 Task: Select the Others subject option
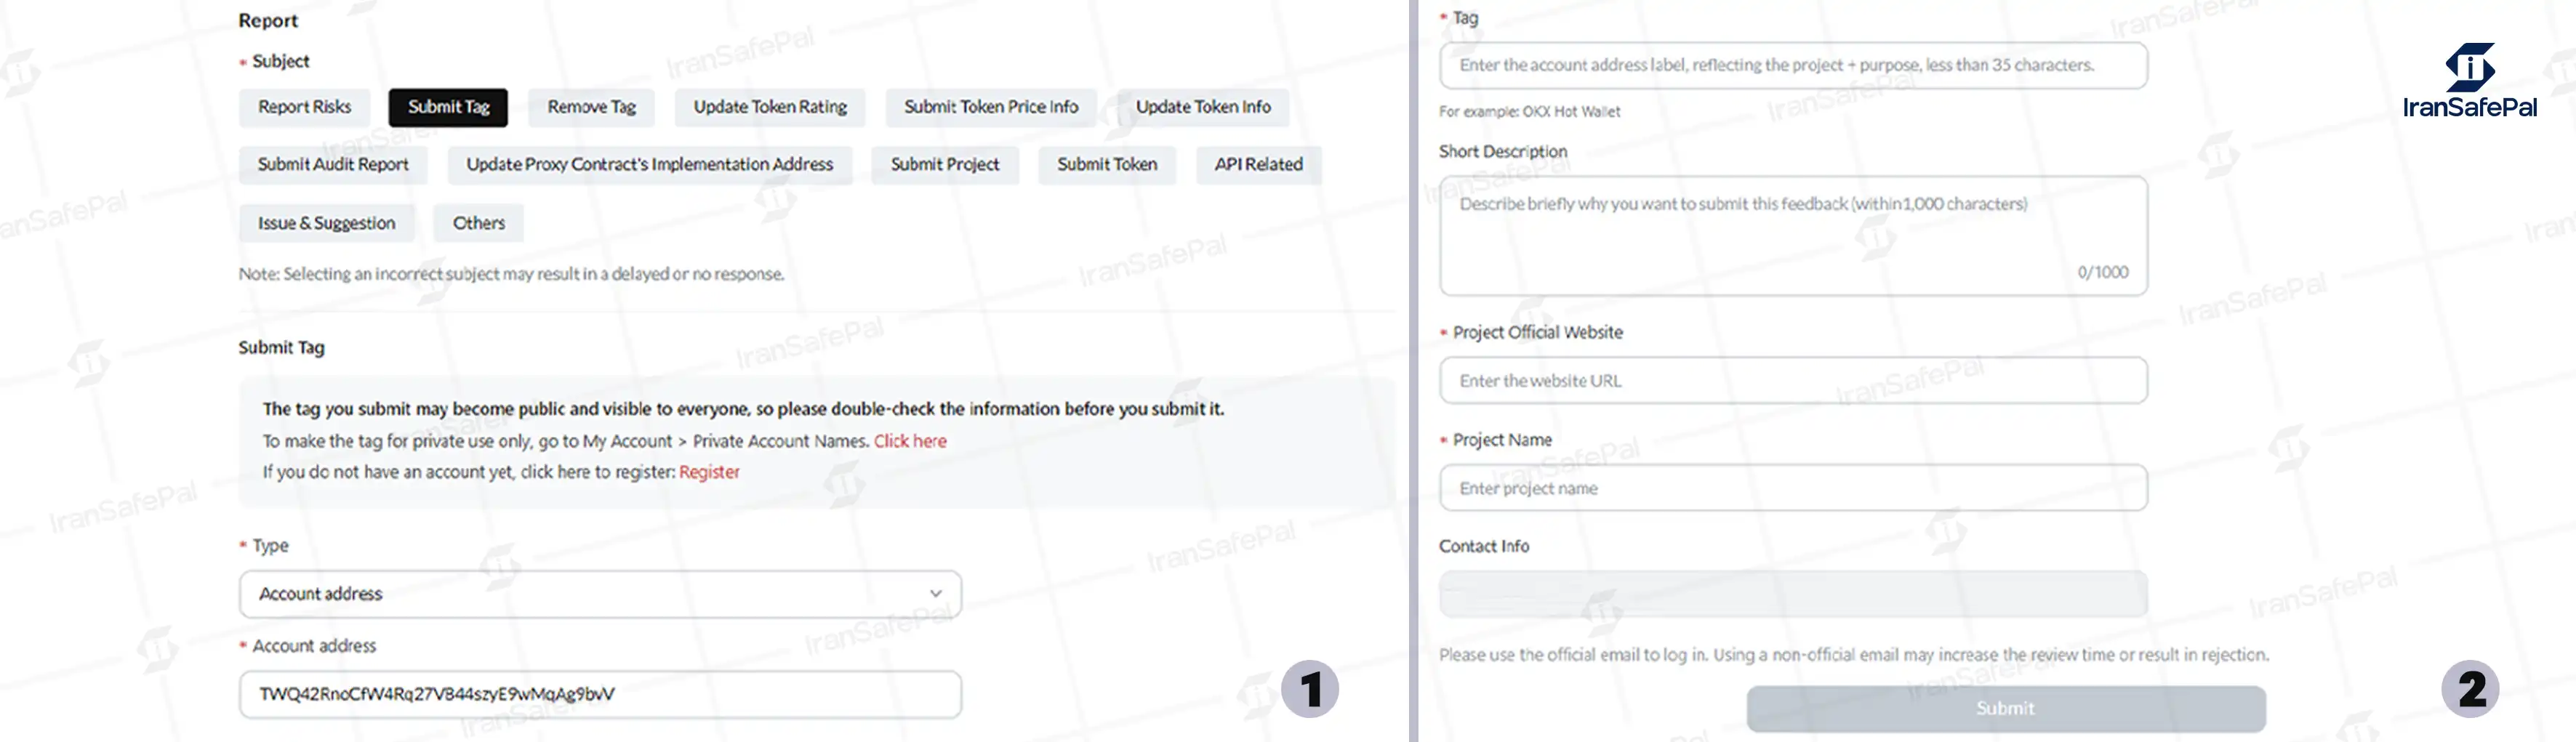(478, 223)
